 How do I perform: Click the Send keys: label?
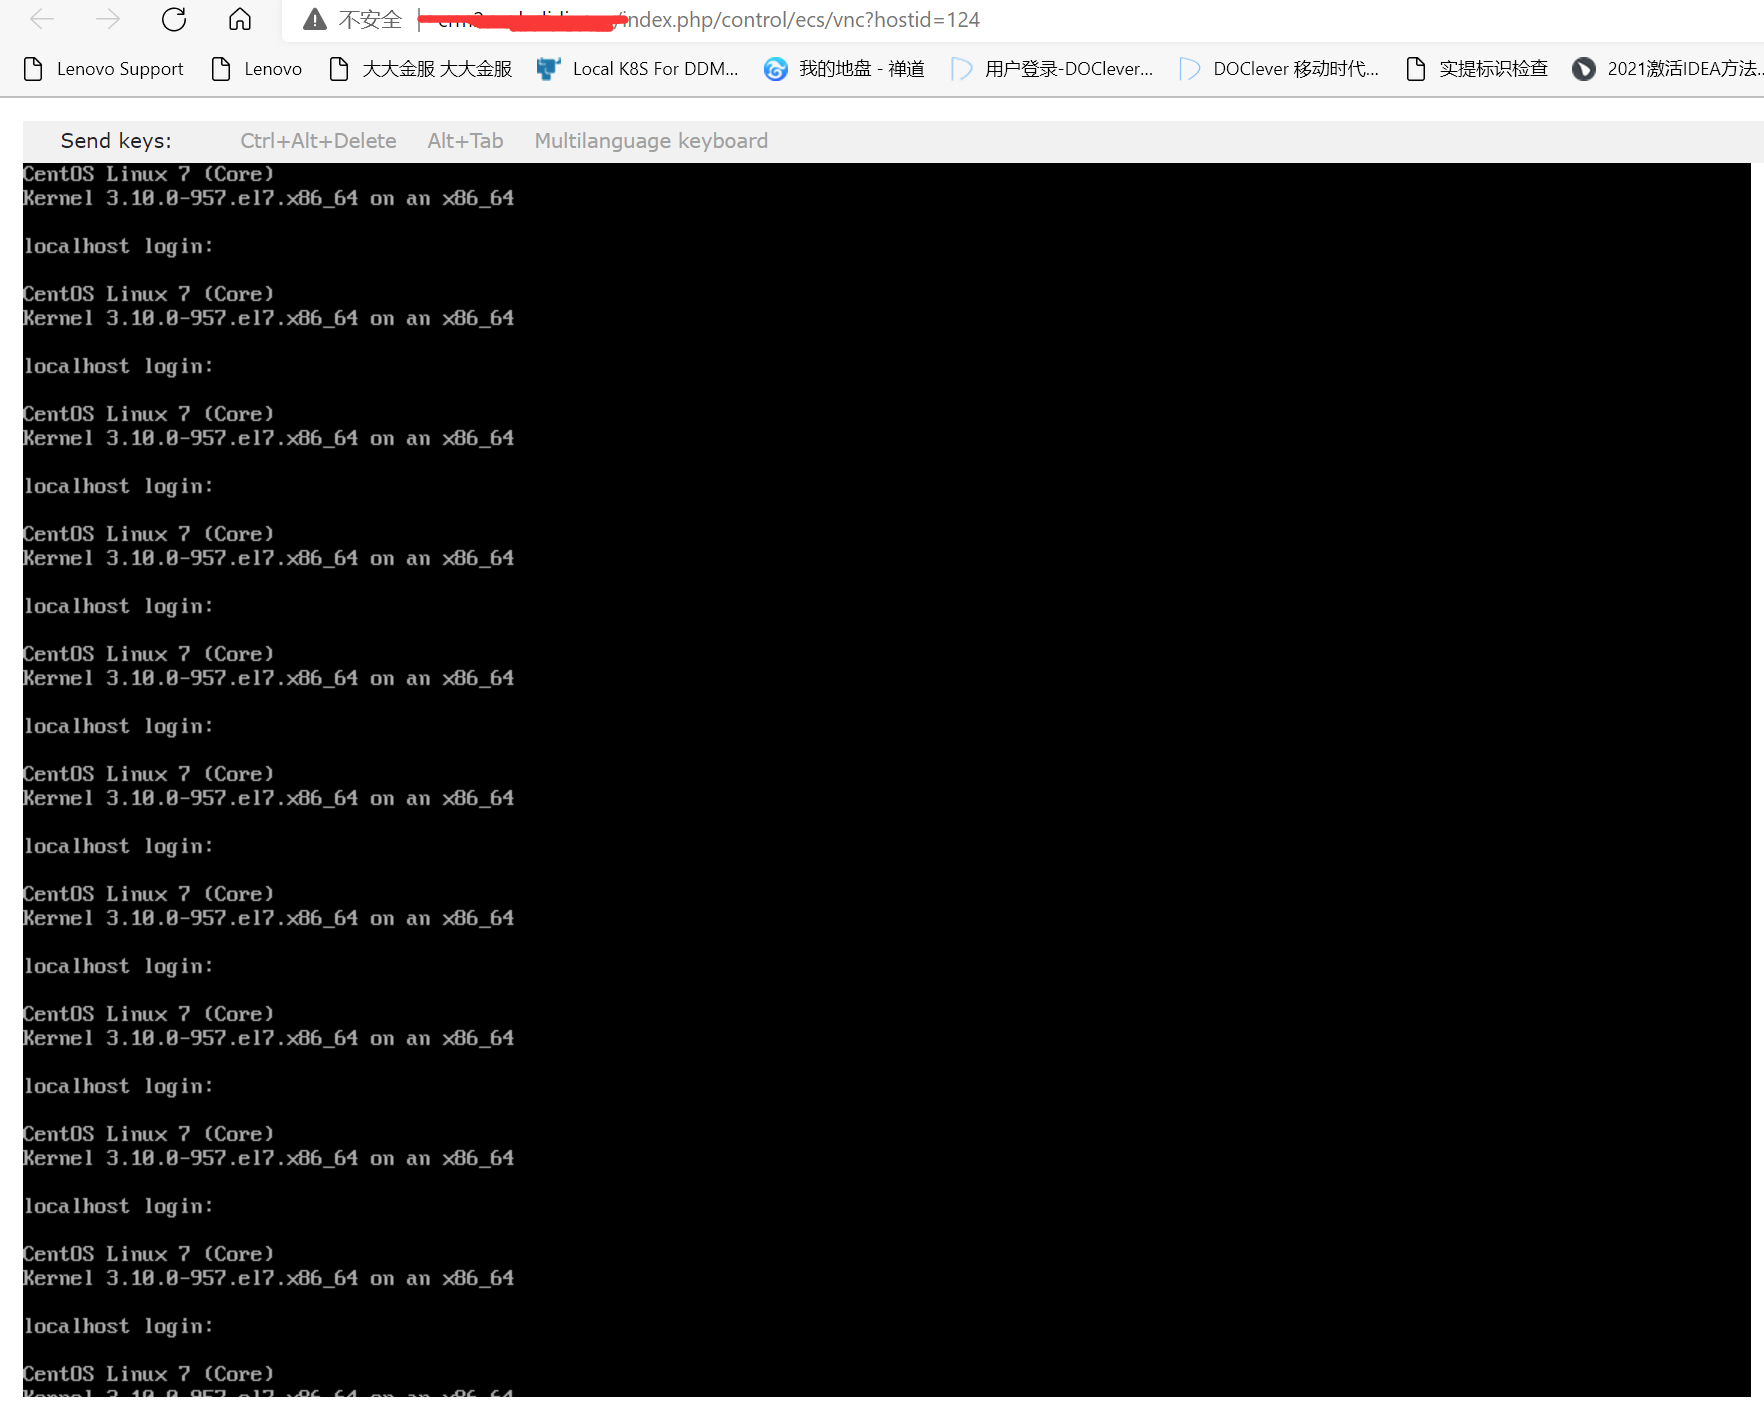(x=116, y=141)
